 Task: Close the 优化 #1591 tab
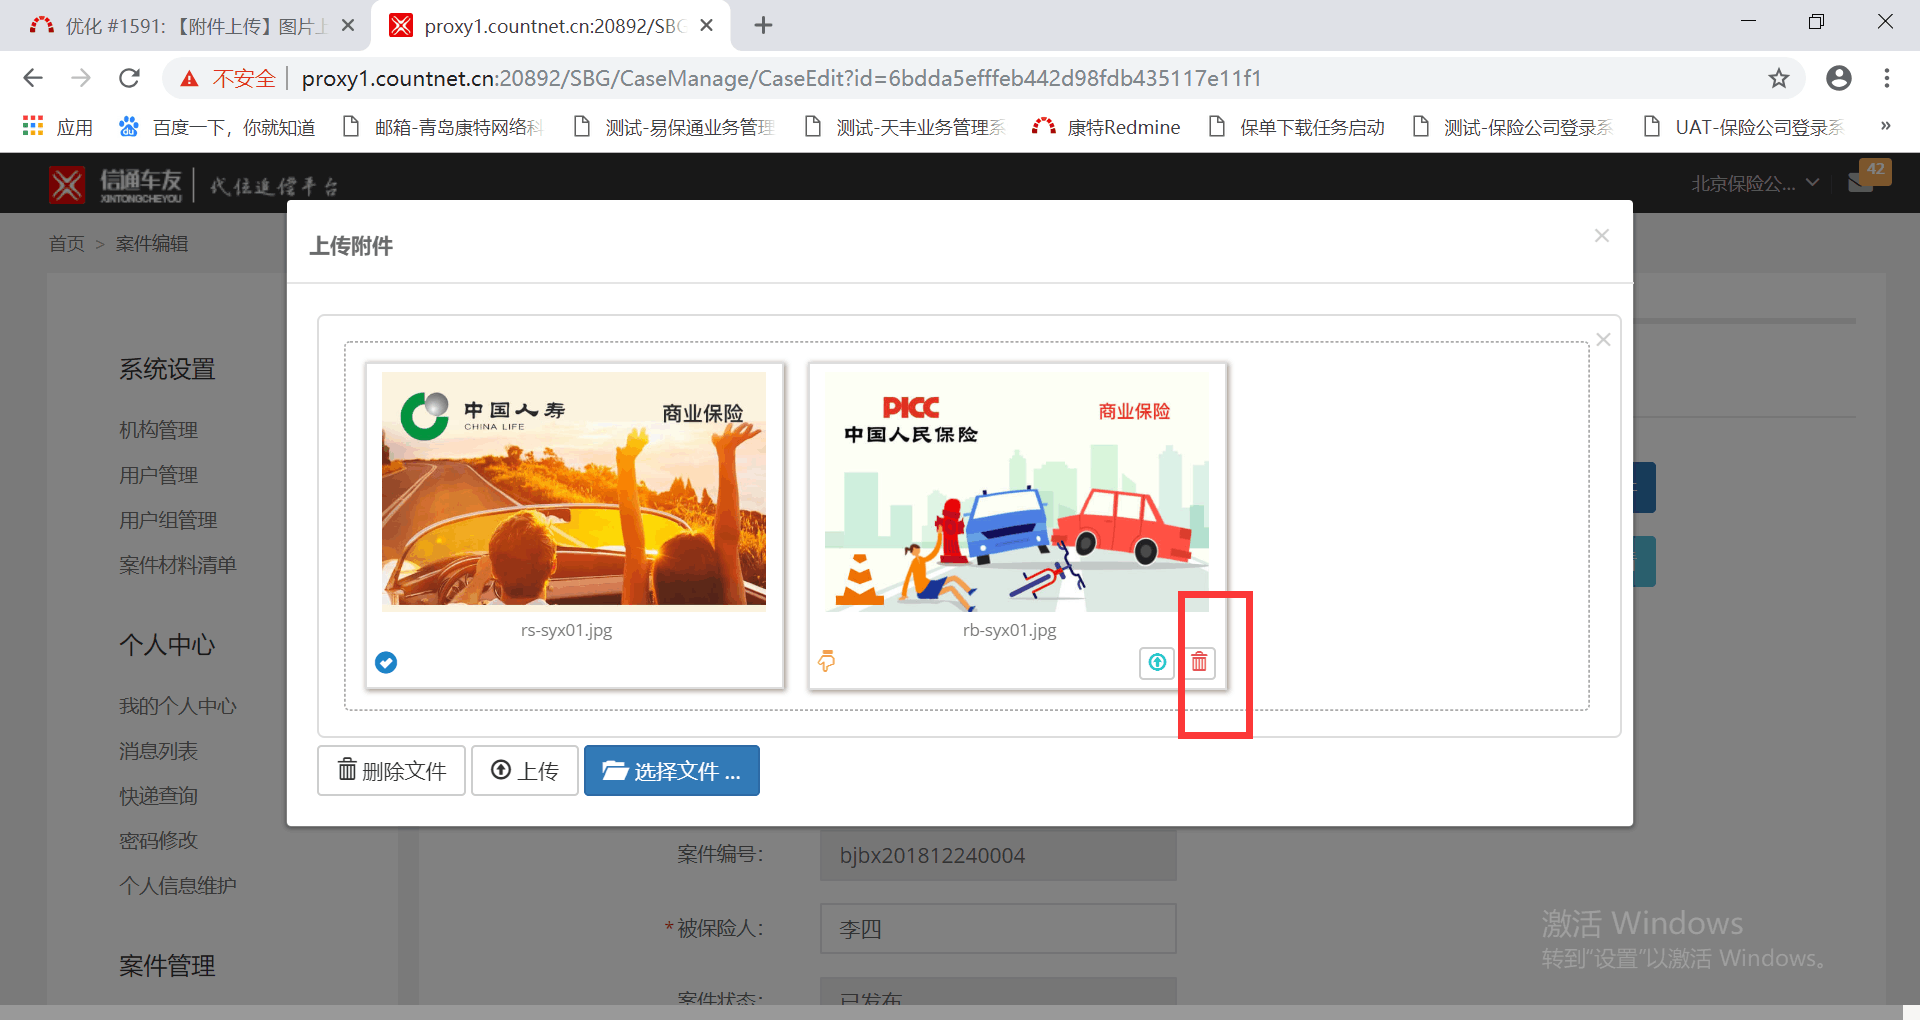coord(348,25)
